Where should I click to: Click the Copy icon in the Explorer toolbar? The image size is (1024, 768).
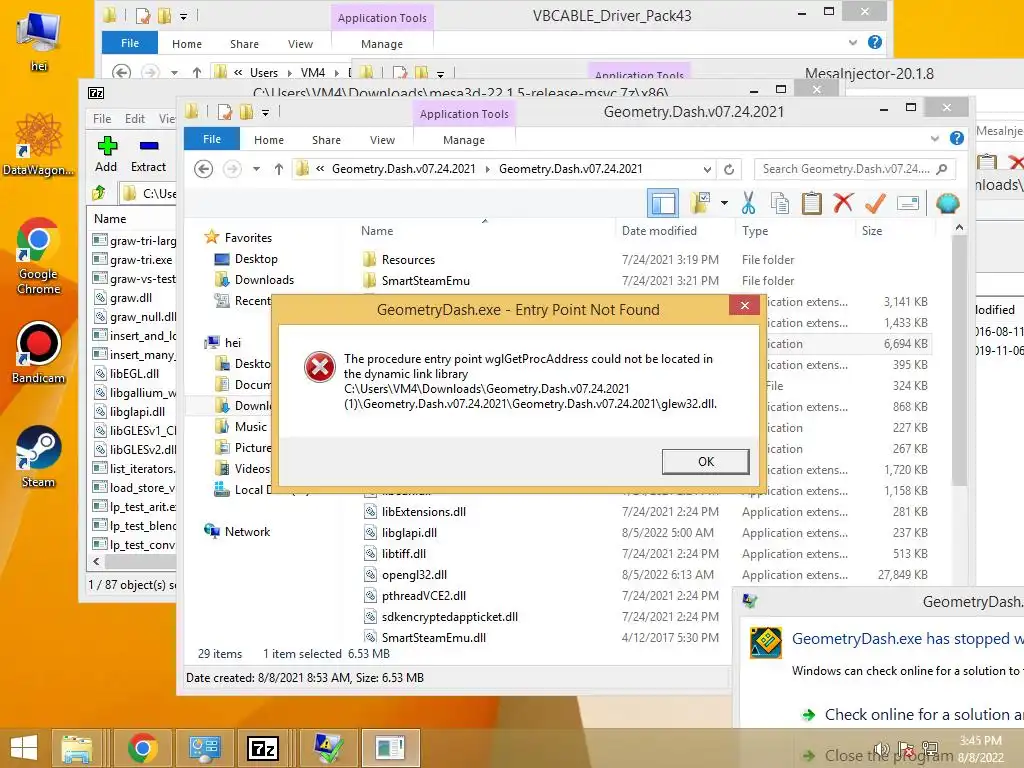coord(780,203)
